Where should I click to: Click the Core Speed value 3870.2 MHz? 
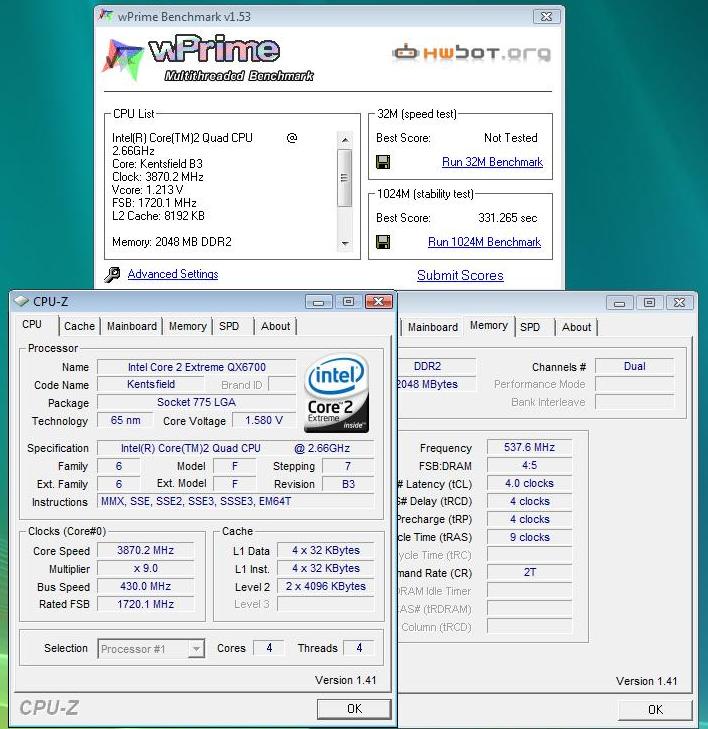146,550
